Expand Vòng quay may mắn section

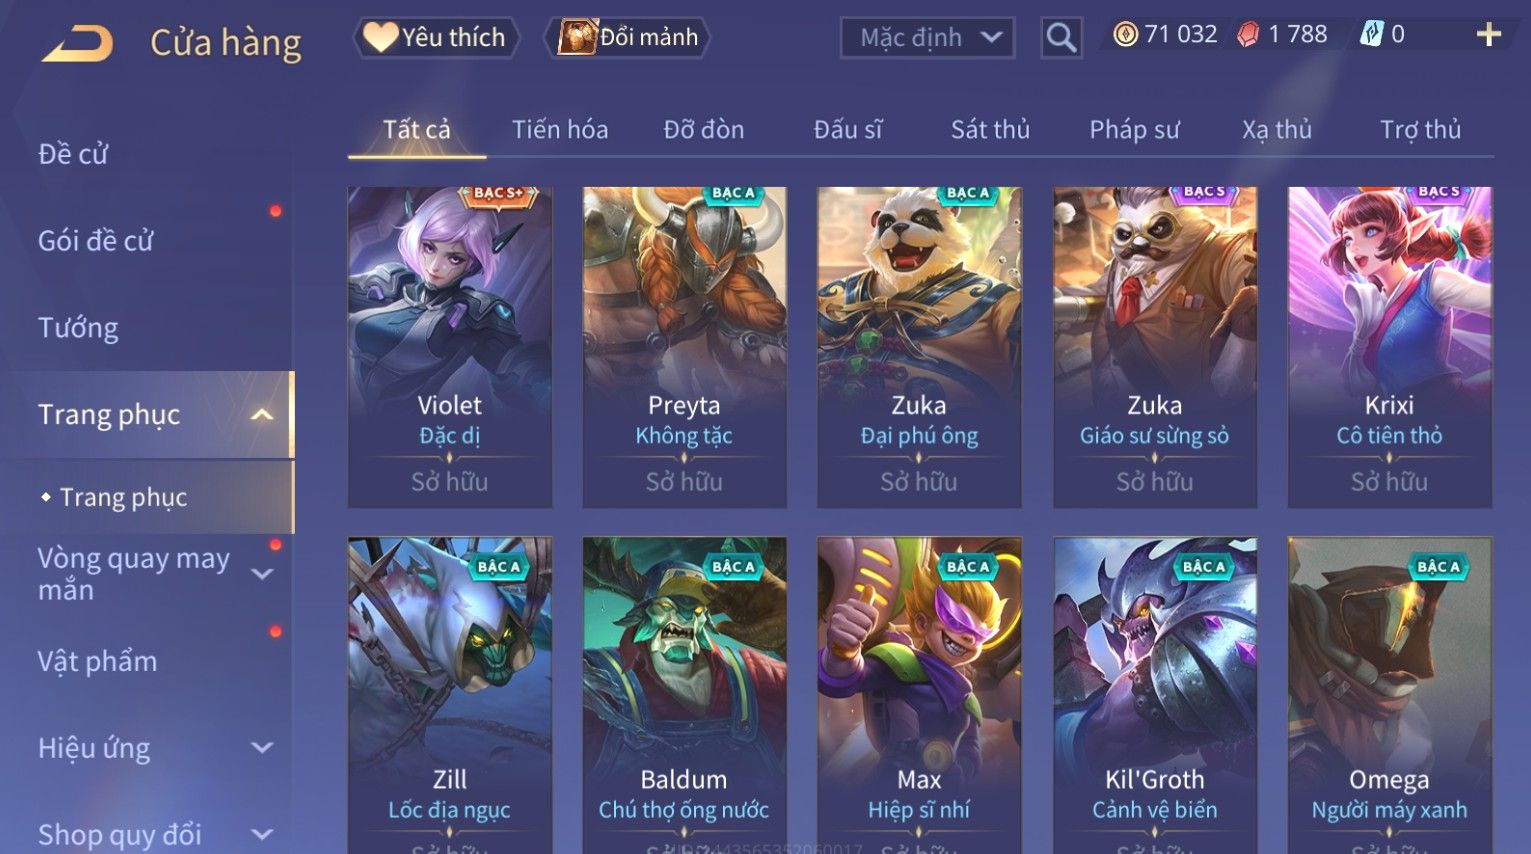262,574
